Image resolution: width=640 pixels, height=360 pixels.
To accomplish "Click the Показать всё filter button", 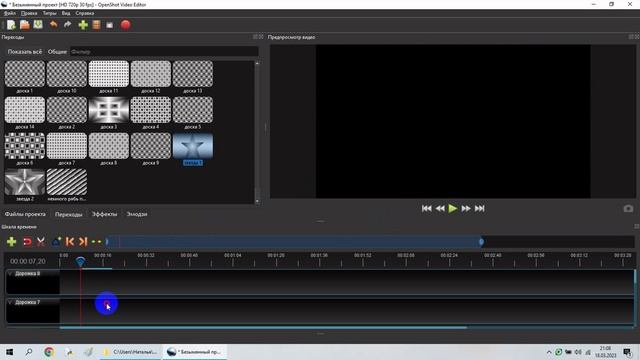I will 24,52.
